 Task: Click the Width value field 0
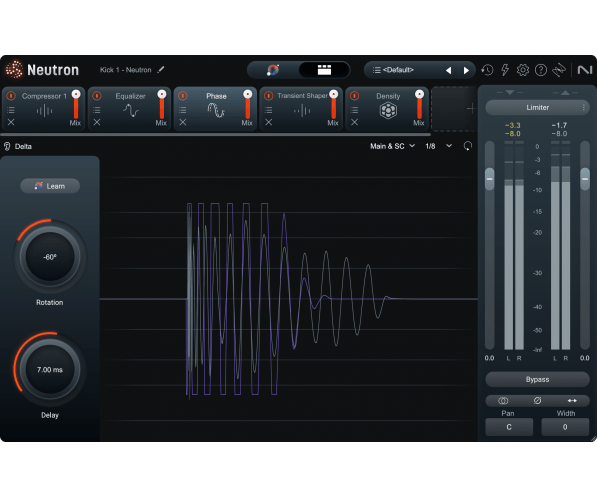565,427
